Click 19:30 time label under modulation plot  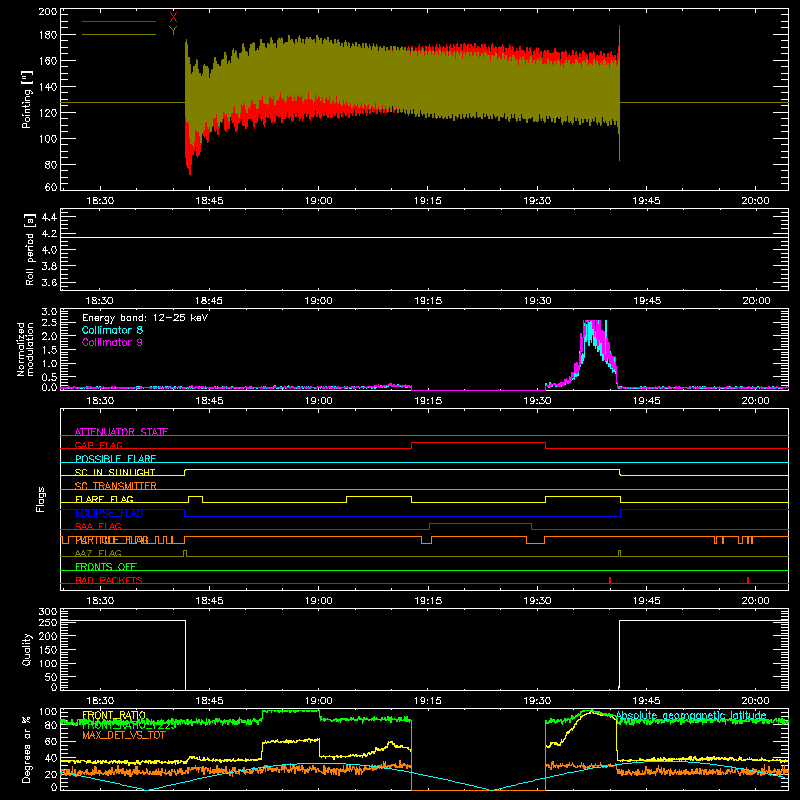click(537, 401)
